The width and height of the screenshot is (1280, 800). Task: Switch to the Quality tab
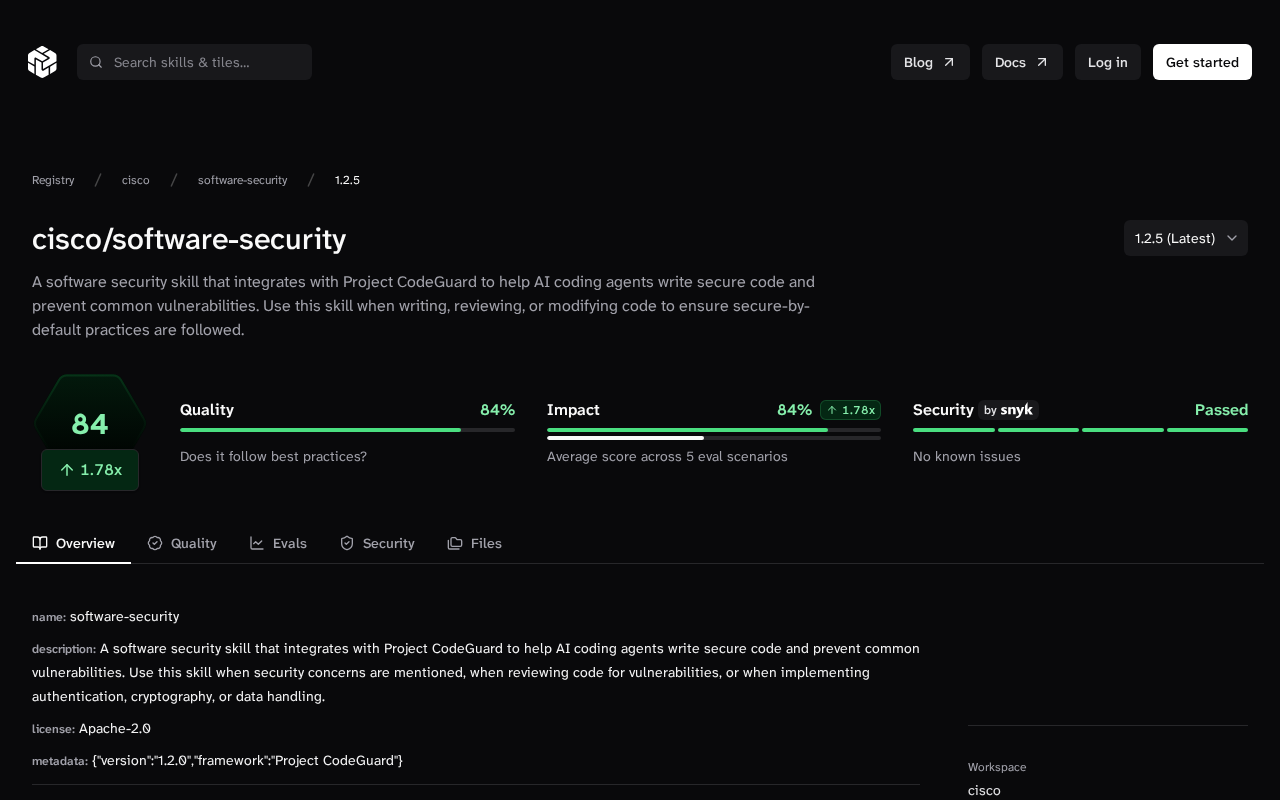tap(182, 543)
